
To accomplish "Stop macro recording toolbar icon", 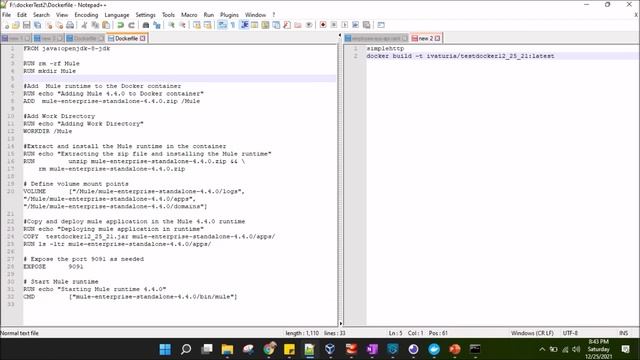I will [334, 25].
